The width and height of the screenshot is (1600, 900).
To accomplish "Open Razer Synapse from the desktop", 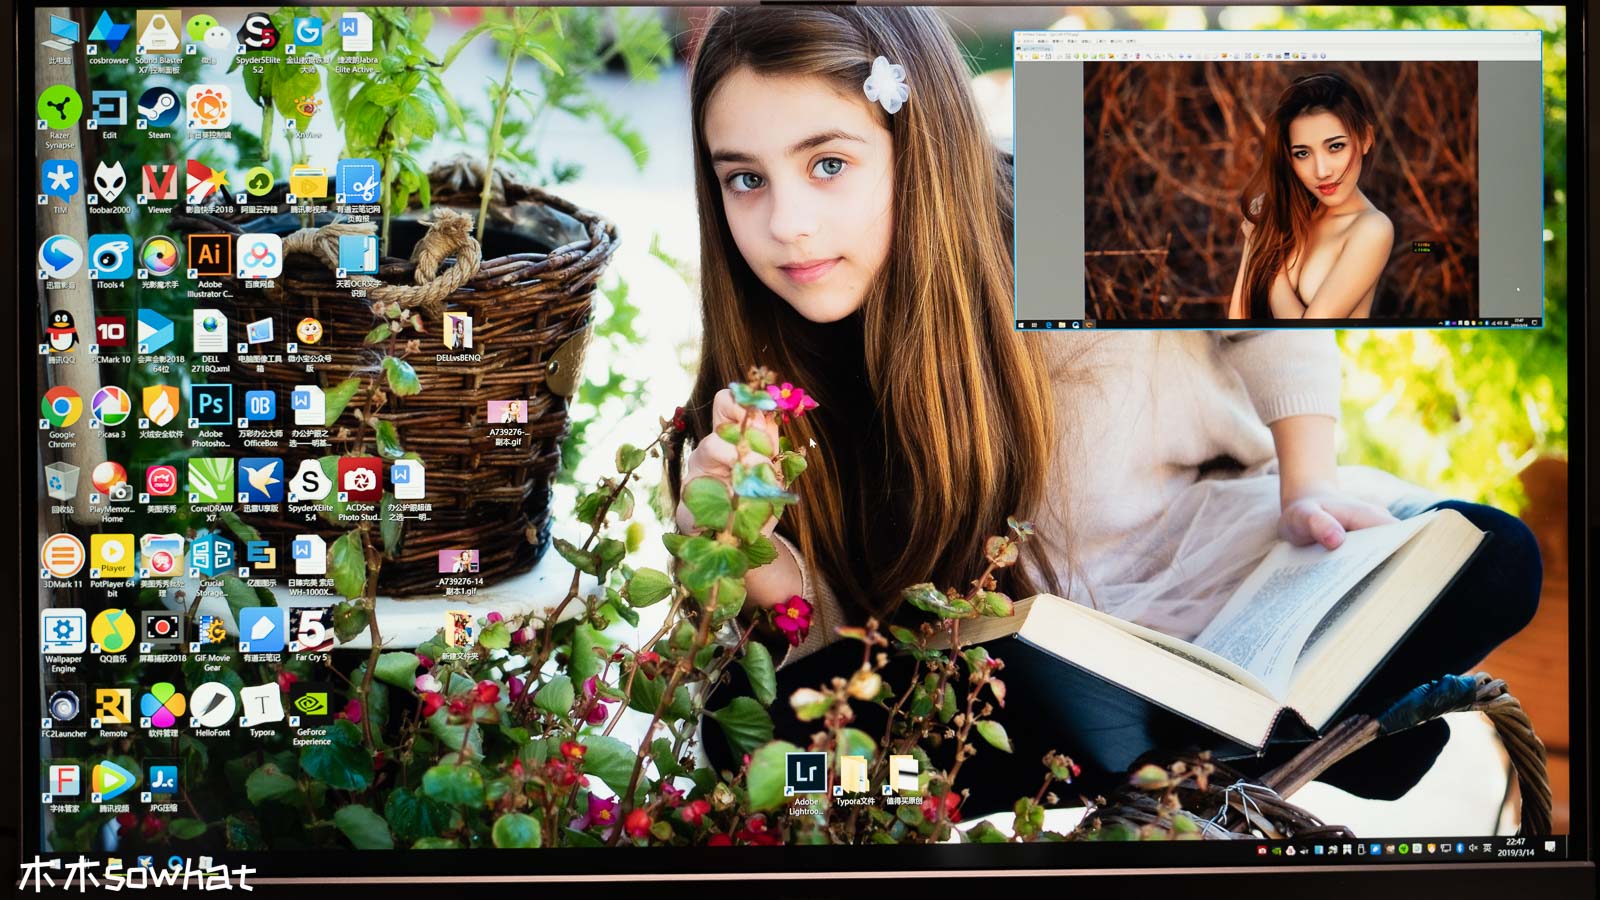I will click(60, 119).
